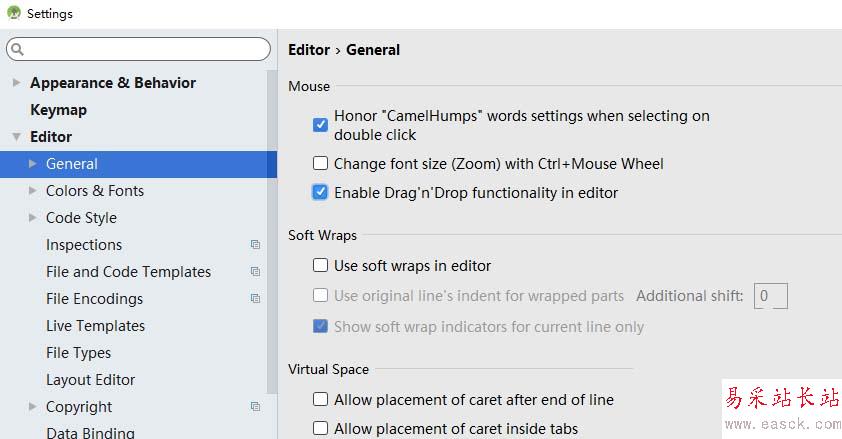842x439 pixels.
Task: Select Live Templates in the sidebar
Action: pyautogui.click(x=95, y=326)
